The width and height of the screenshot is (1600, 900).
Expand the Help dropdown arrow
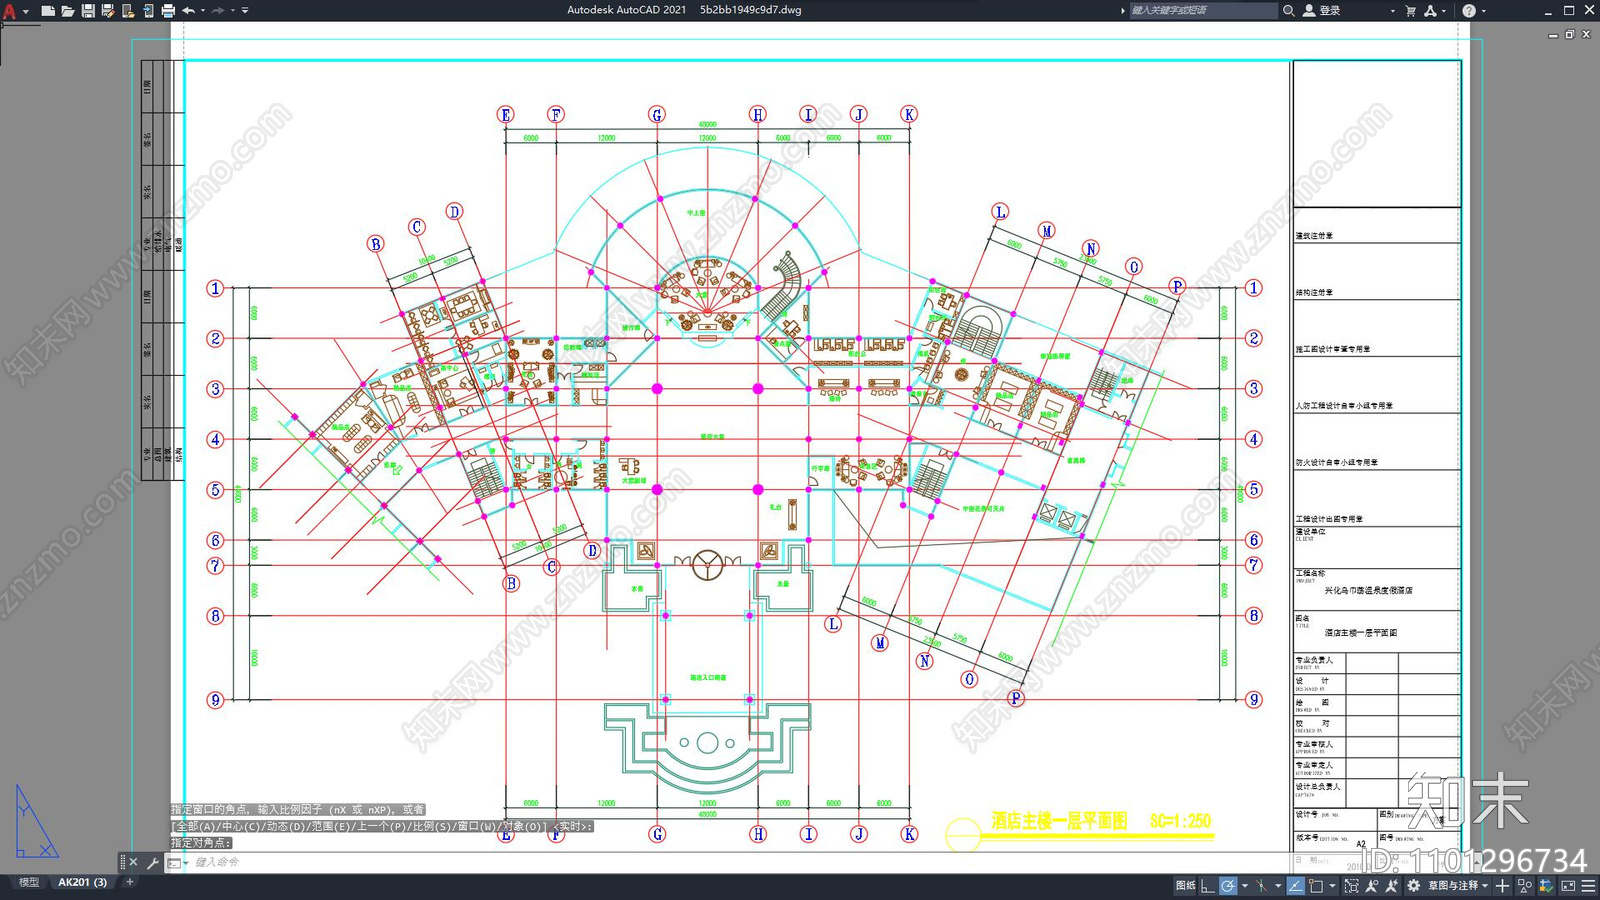coord(1483,11)
